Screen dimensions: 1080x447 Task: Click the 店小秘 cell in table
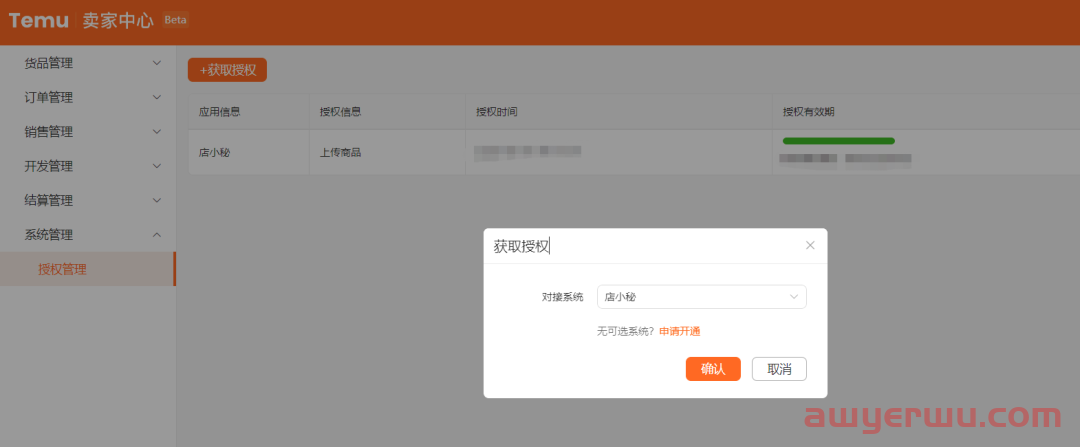pyautogui.click(x=214, y=152)
